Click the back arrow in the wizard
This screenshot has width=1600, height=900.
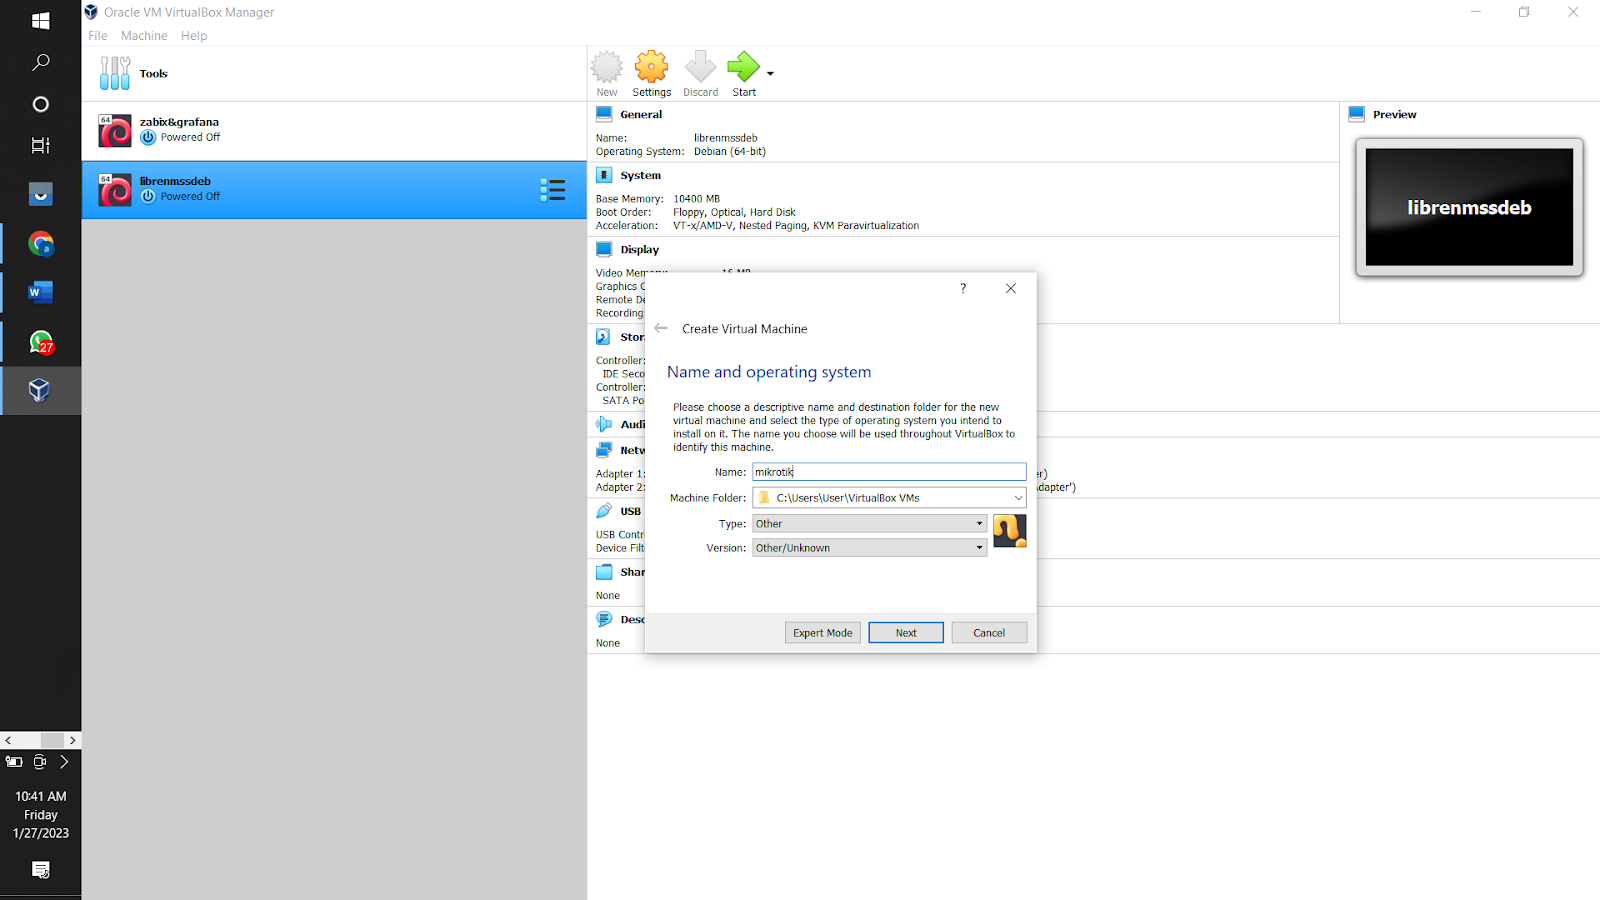pyautogui.click(x=661, y=328)
